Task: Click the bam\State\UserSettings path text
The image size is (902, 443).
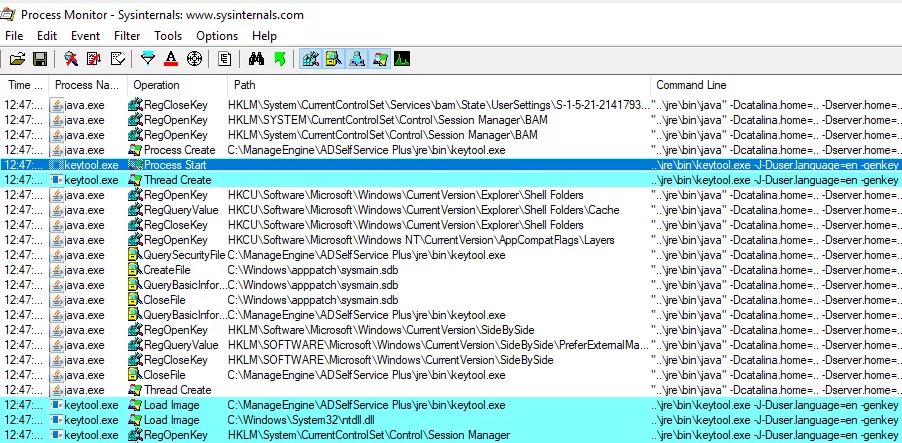Action: pyautogui.click(x=438, y=105)
